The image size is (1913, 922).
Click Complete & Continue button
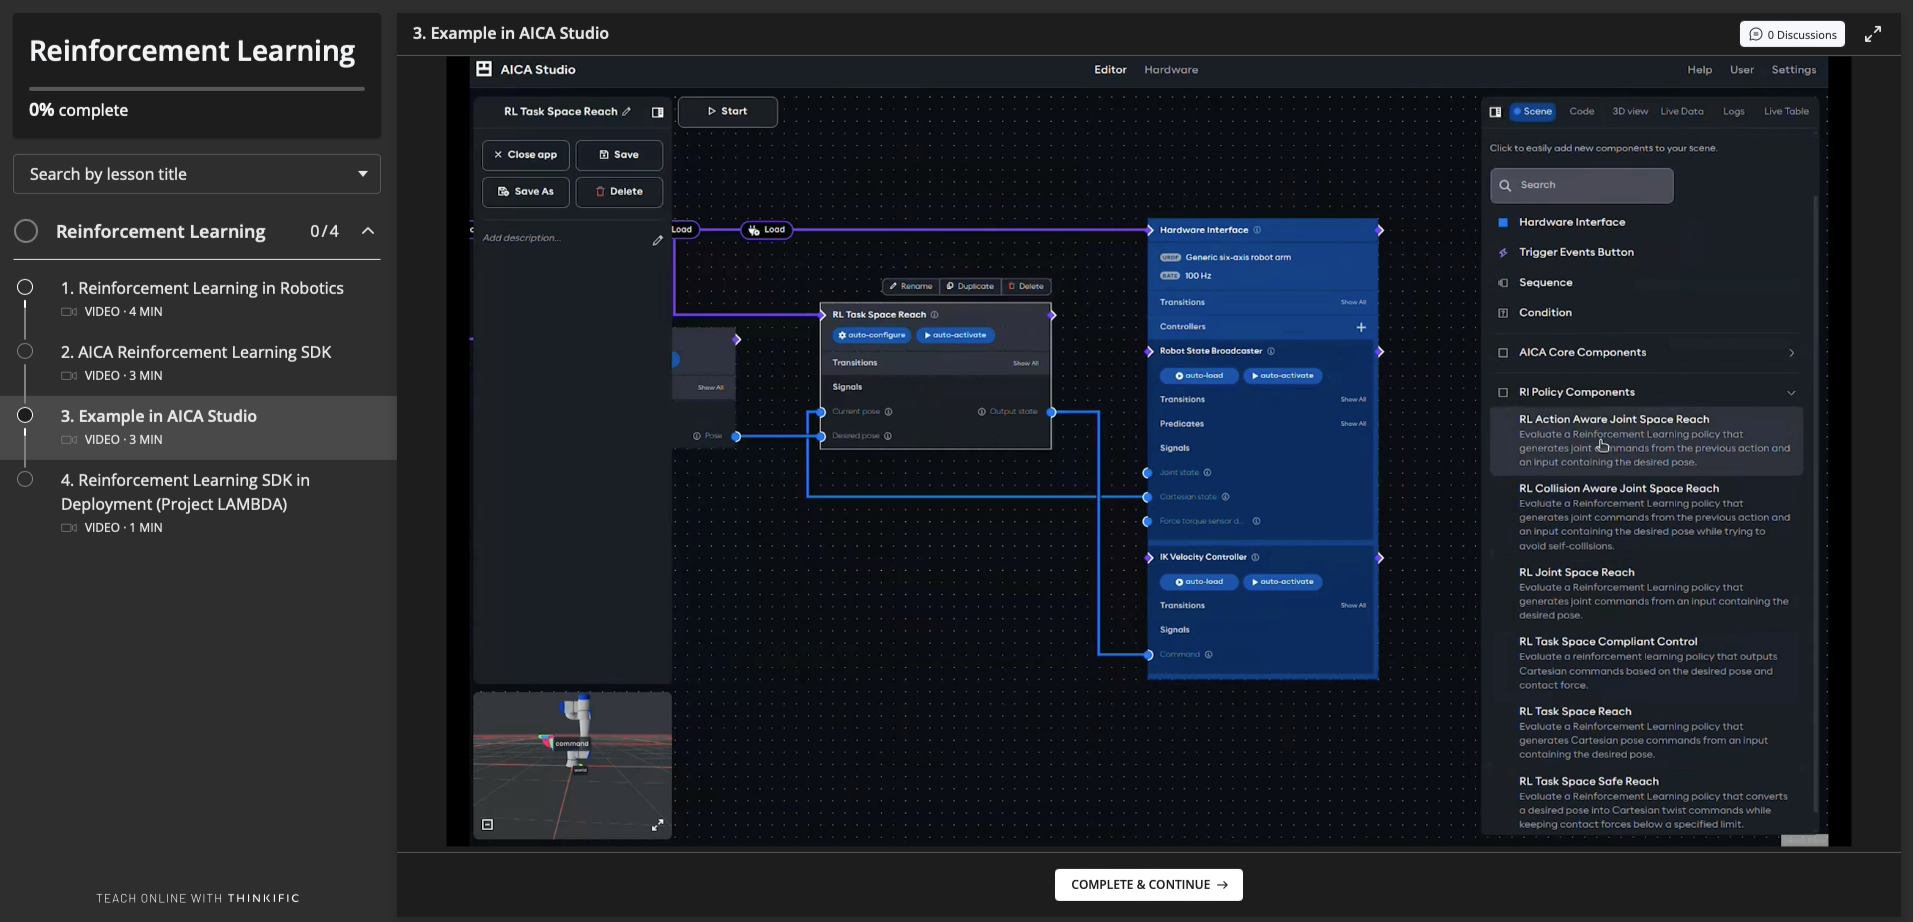1148,885
